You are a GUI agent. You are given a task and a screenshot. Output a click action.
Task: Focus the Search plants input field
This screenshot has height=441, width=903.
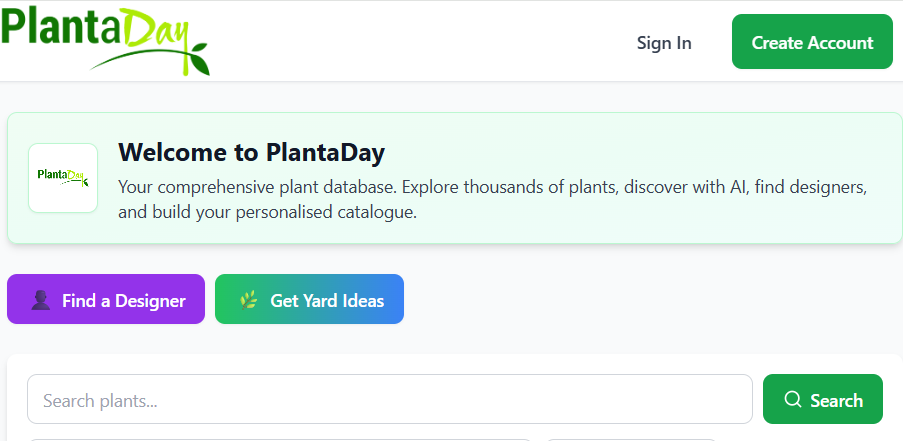tap(390, 399)
